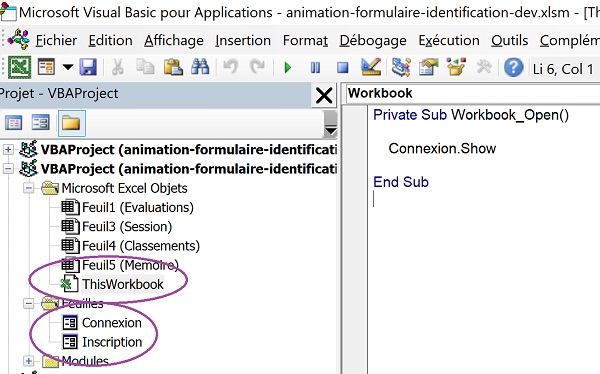Open the Outils menu

[510, 40]
